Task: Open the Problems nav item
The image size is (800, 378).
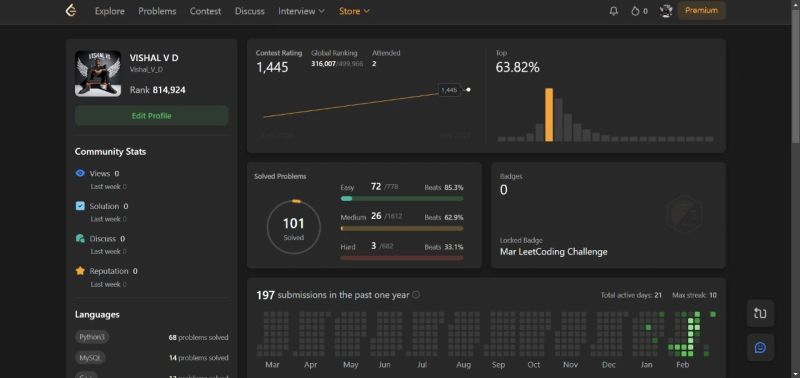Action: click(x=157, y=11)
